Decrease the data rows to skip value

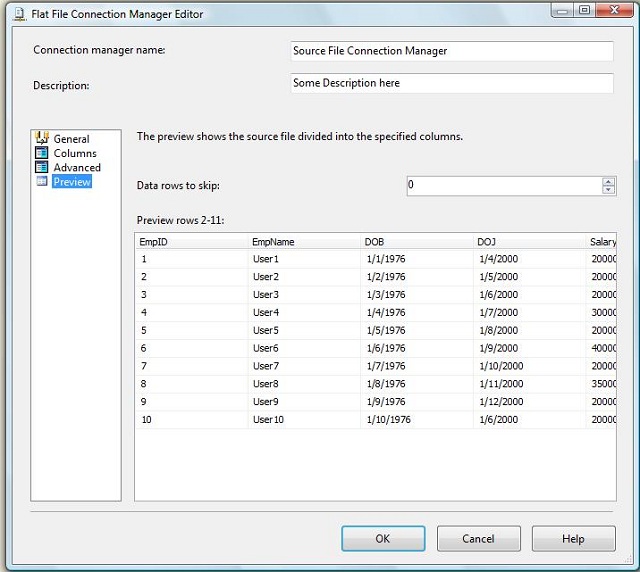[x=608, y=190]
